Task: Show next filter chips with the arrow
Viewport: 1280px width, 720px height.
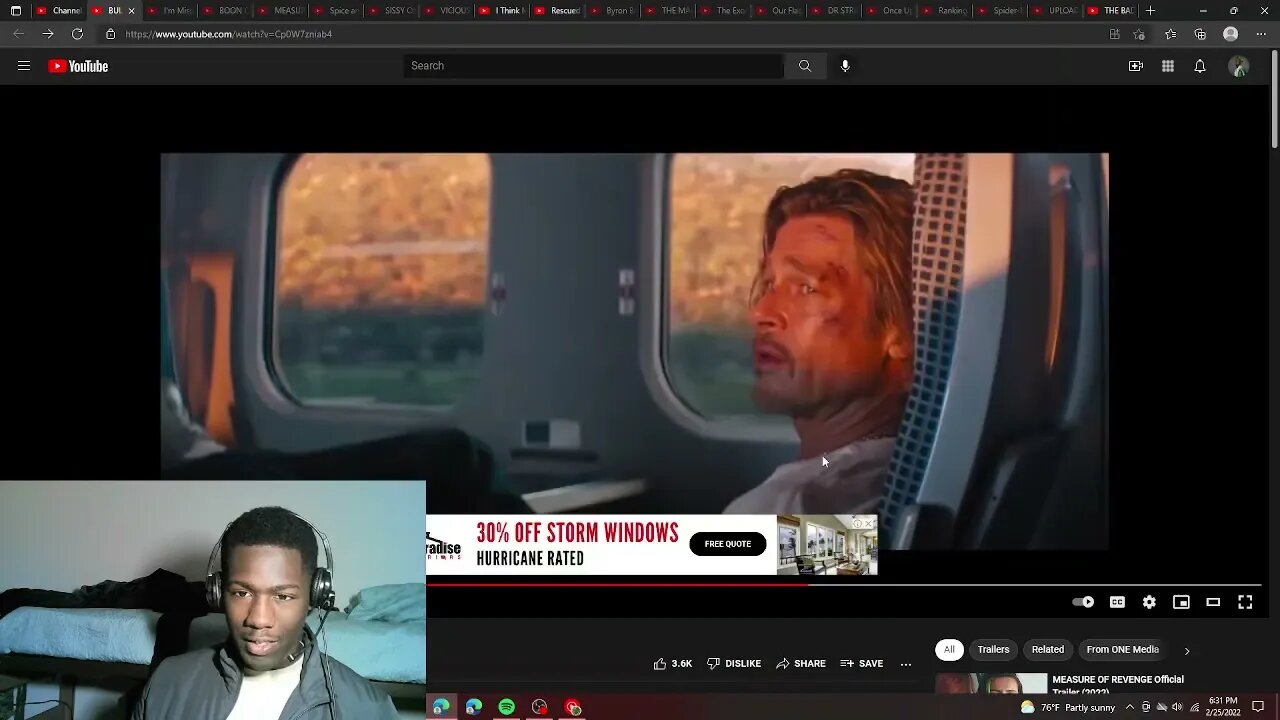Action: (x=1187, y=651)
